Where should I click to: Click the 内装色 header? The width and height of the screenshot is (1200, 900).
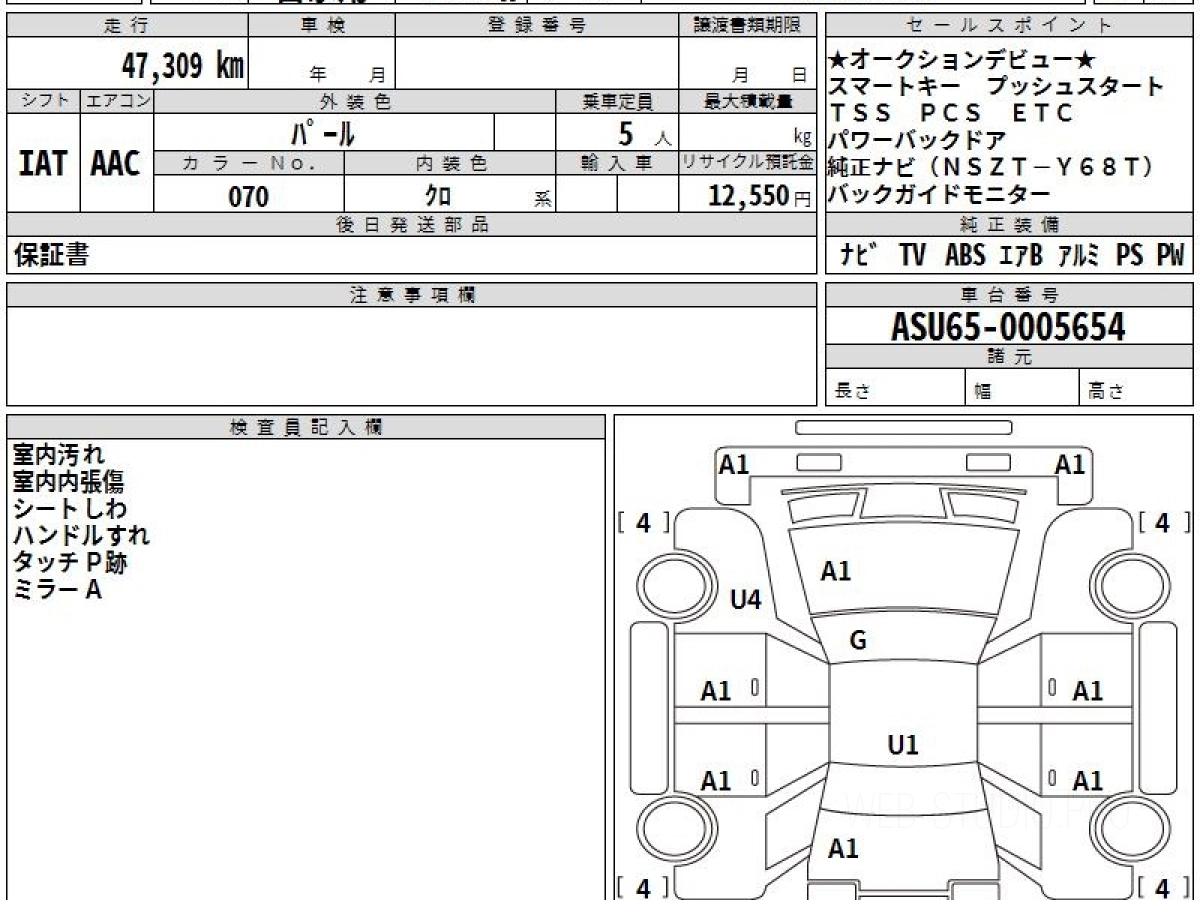coord(450,163)
